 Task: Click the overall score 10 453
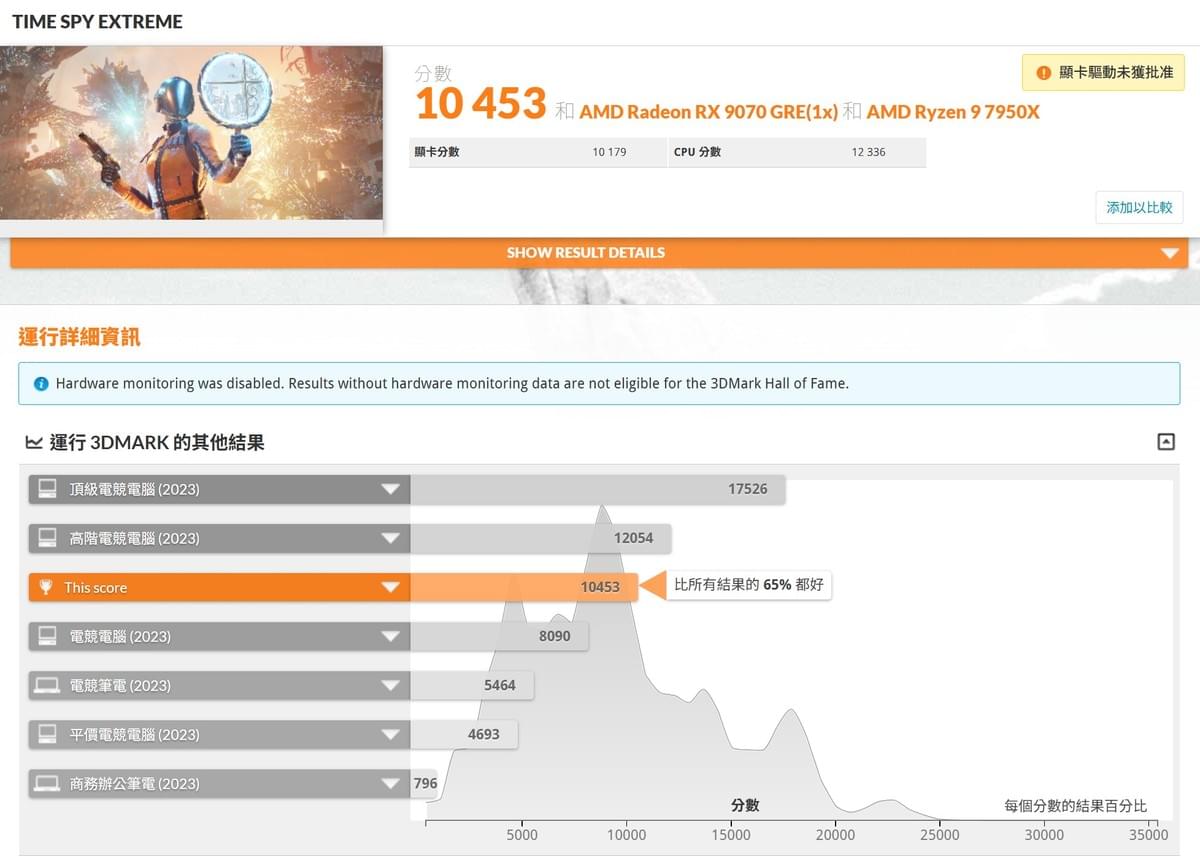pyautogui.click(x=480, y=104)
